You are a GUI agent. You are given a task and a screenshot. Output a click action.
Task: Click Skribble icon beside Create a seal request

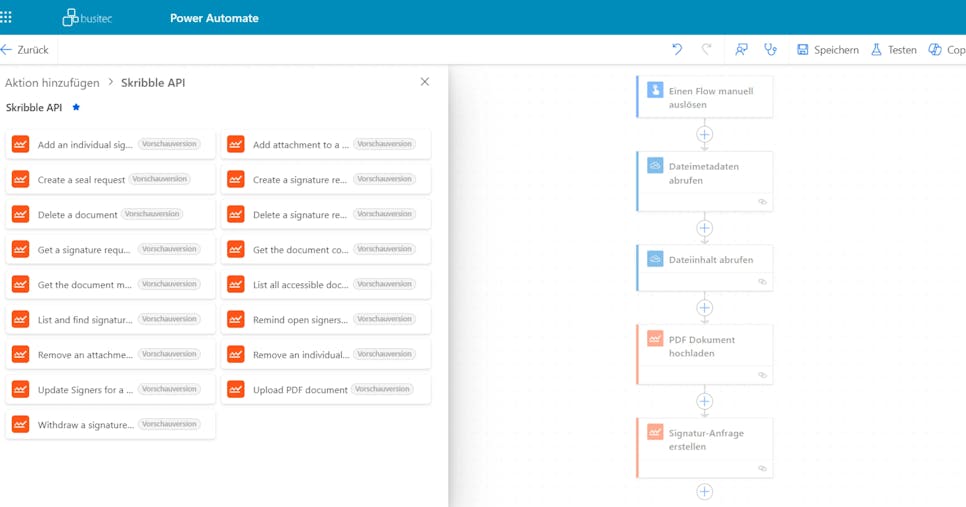pos(20,179)
